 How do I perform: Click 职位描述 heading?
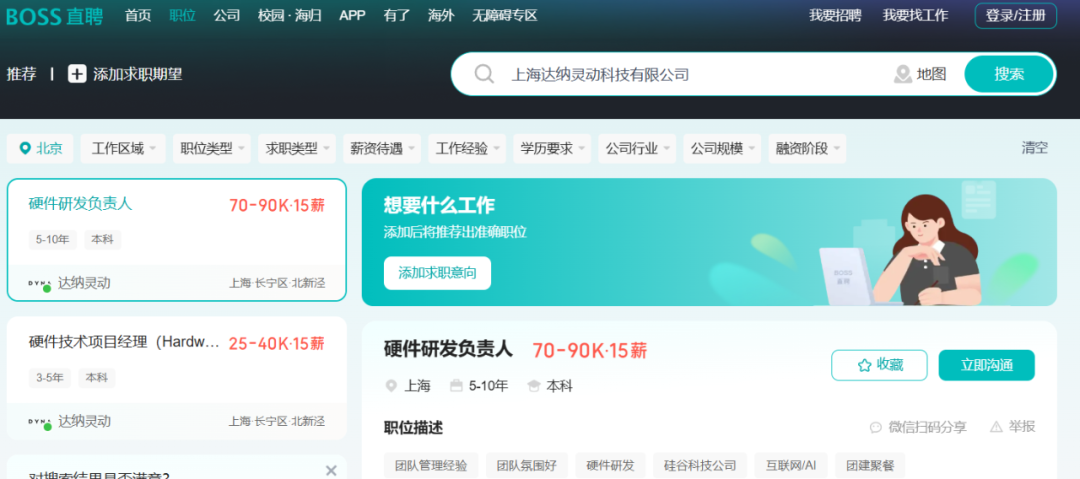click(x=413, y=428)
